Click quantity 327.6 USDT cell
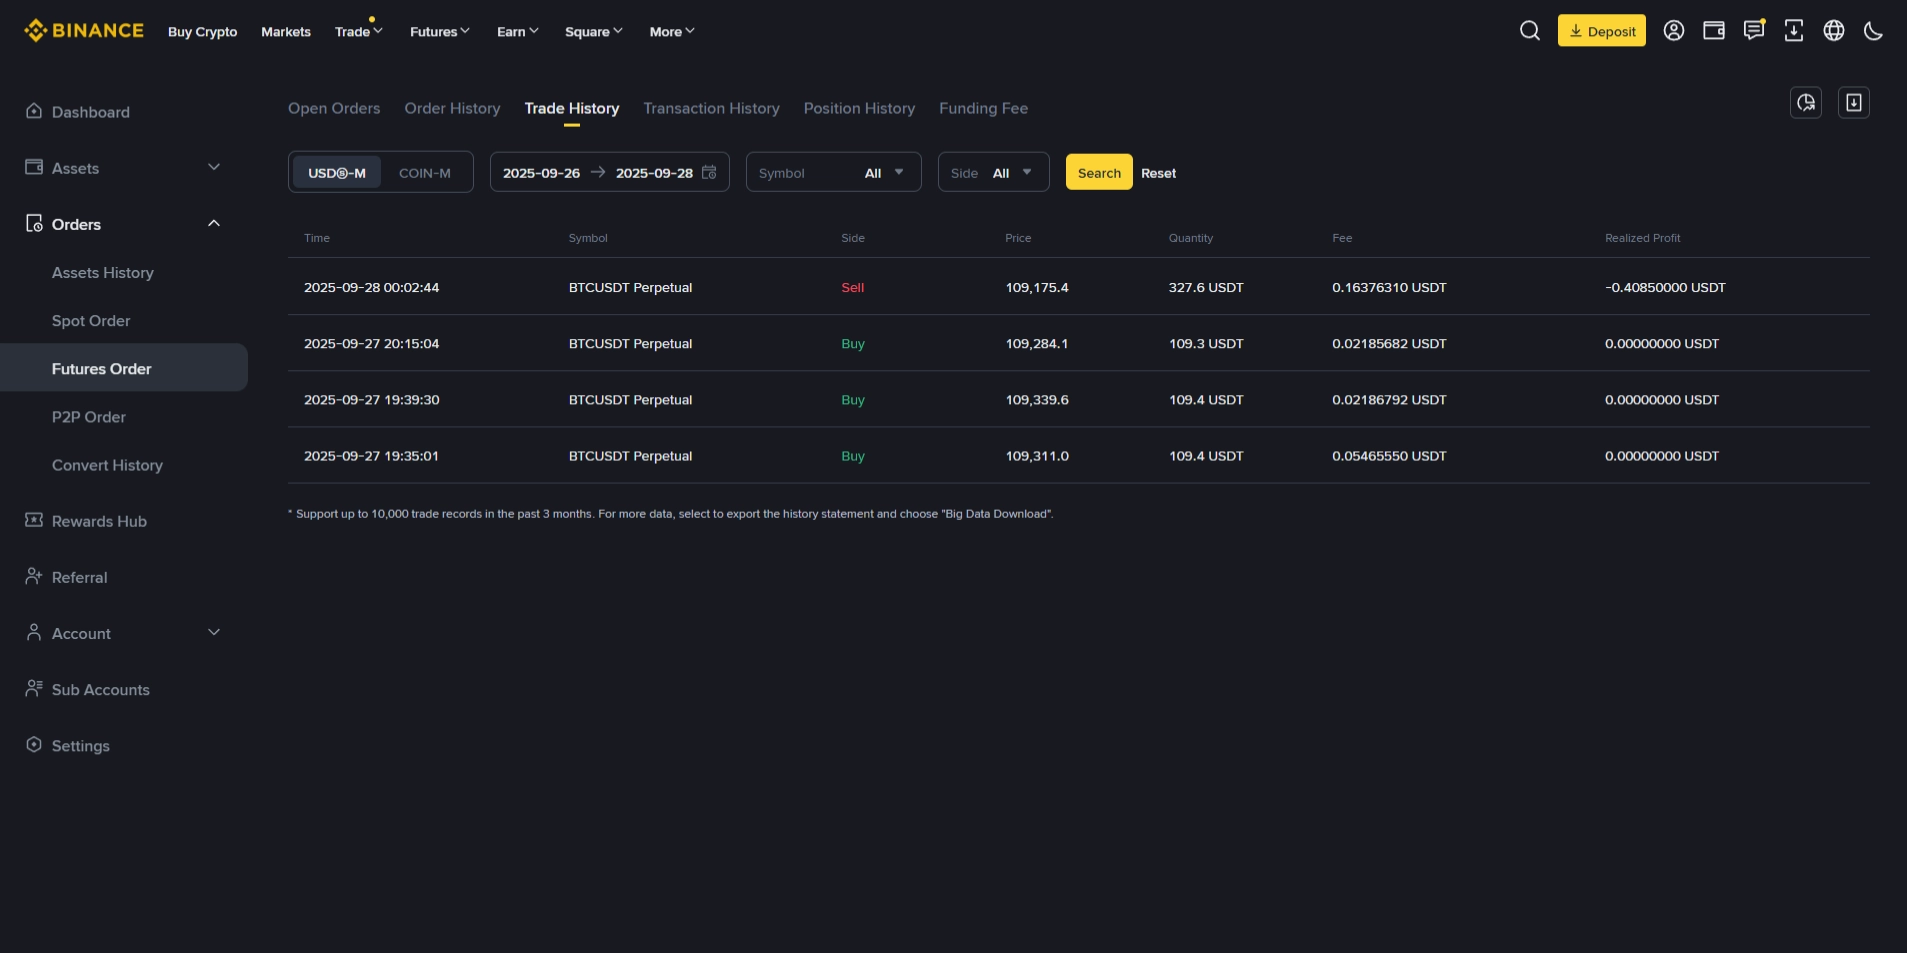 (1206, 287)
